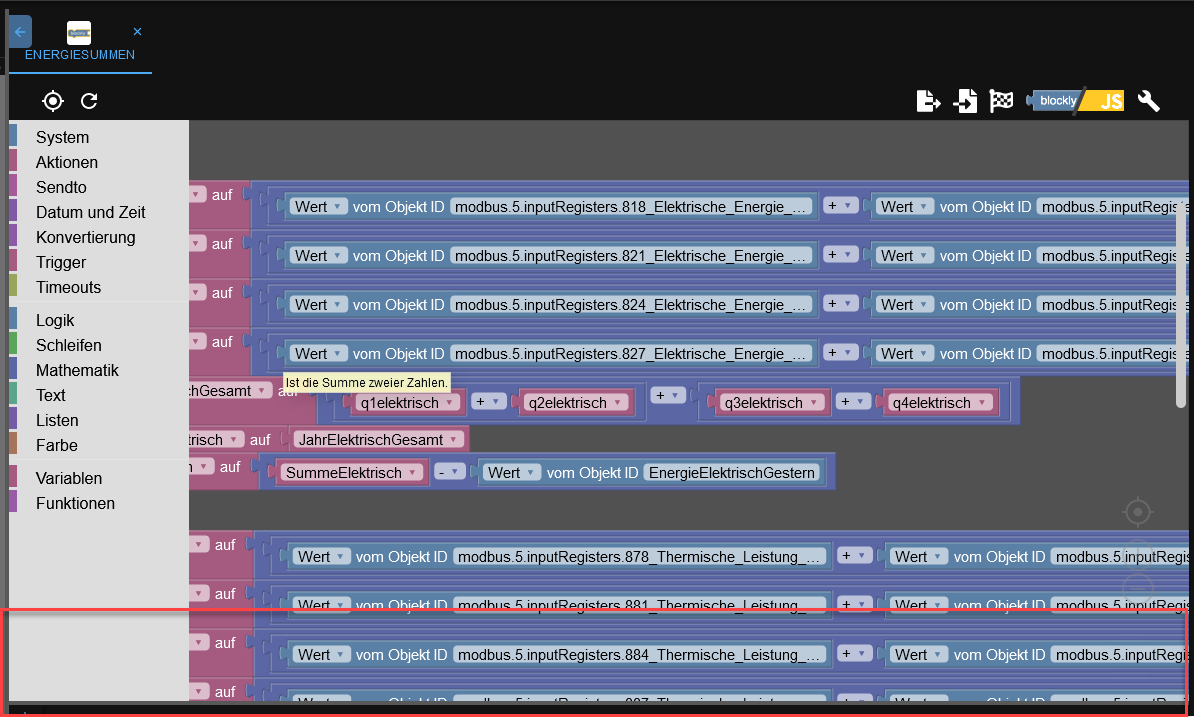Viewport: 1194px width, 717px height.
Task: Click the blue back arrow button
Action: click(20, 32)
